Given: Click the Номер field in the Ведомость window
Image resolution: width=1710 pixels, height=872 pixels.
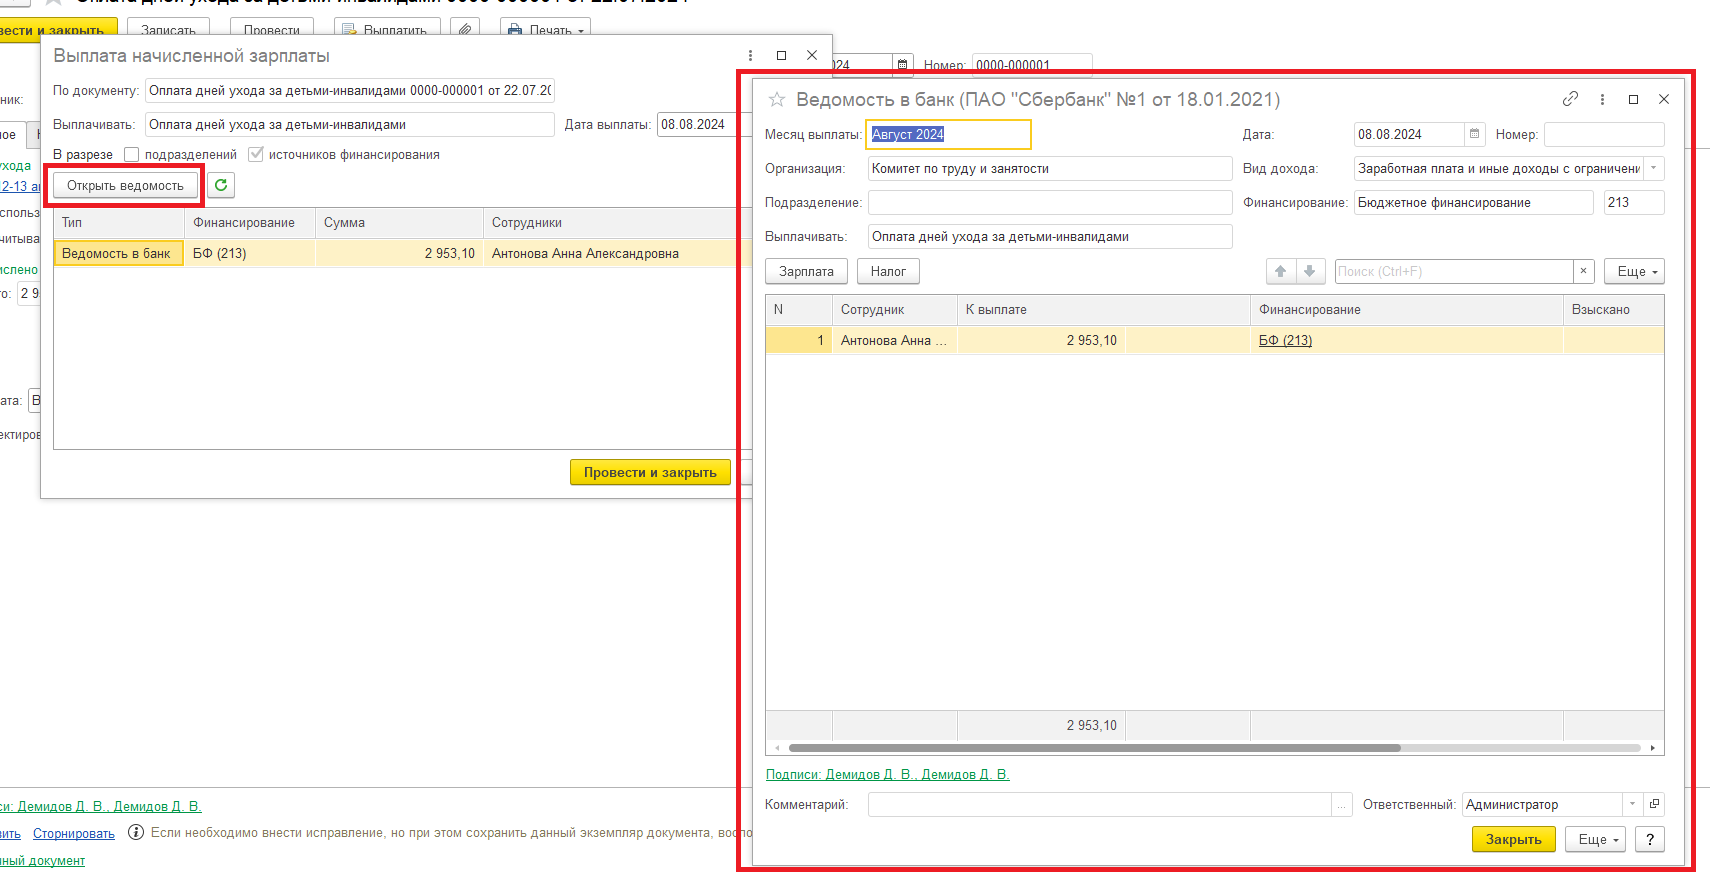Looking at the screenshot, I should pos(1604,134).
